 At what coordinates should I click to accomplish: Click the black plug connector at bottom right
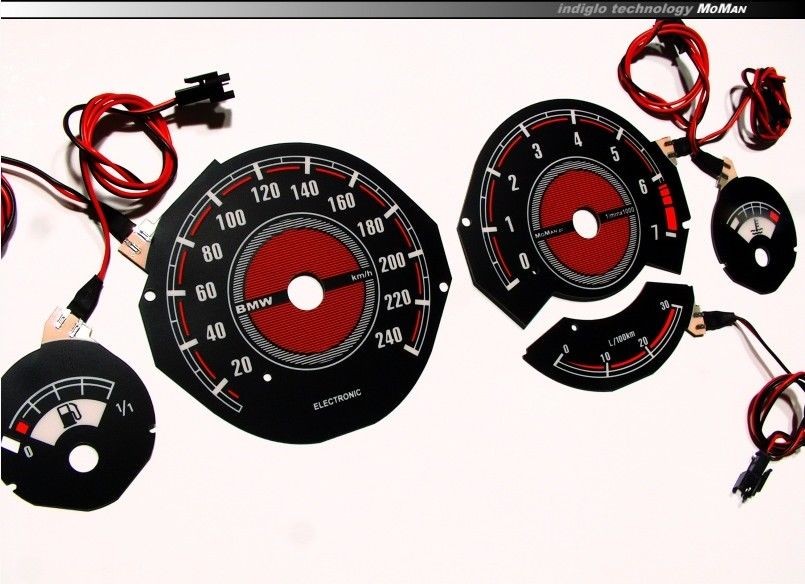click(x=752, y=476)
